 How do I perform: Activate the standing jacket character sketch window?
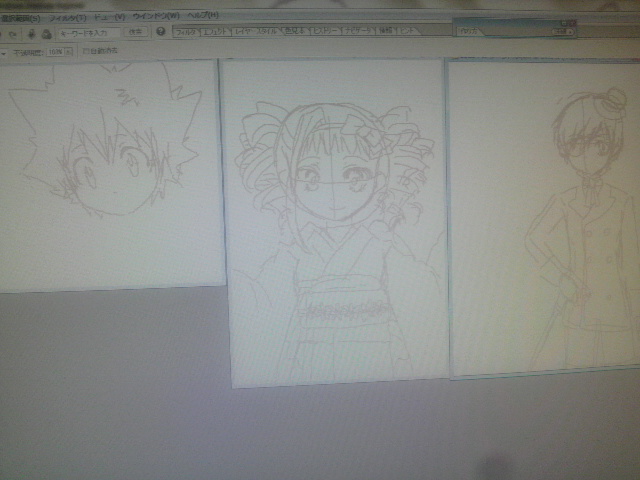tap(545, 219)
